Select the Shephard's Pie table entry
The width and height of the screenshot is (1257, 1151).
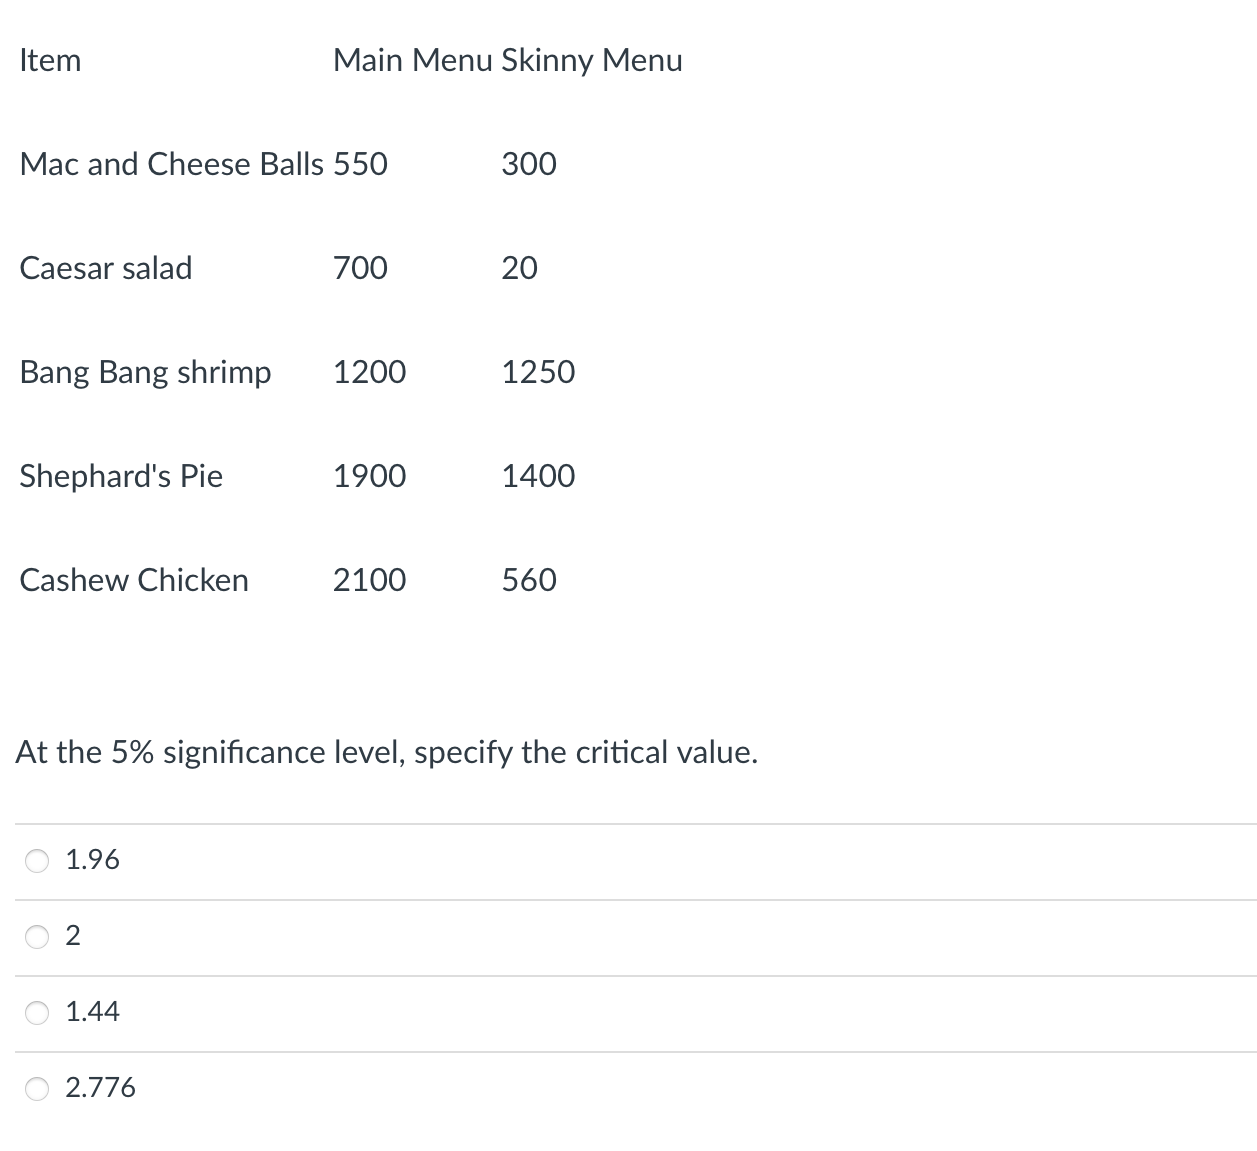pyautogui.click(x=120, y=476)
